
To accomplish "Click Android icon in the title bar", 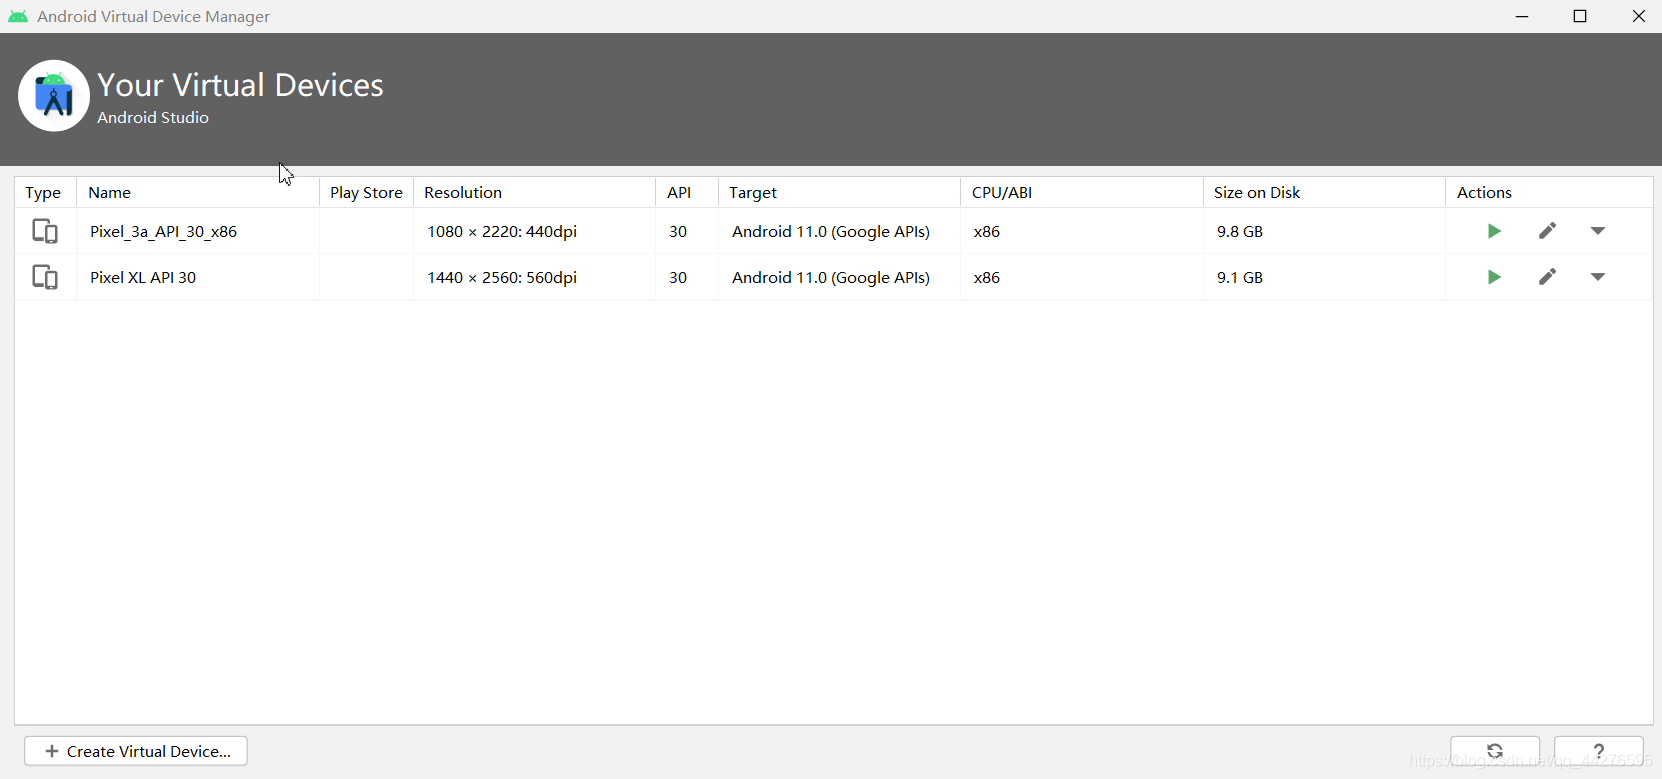I will (18, 16).
